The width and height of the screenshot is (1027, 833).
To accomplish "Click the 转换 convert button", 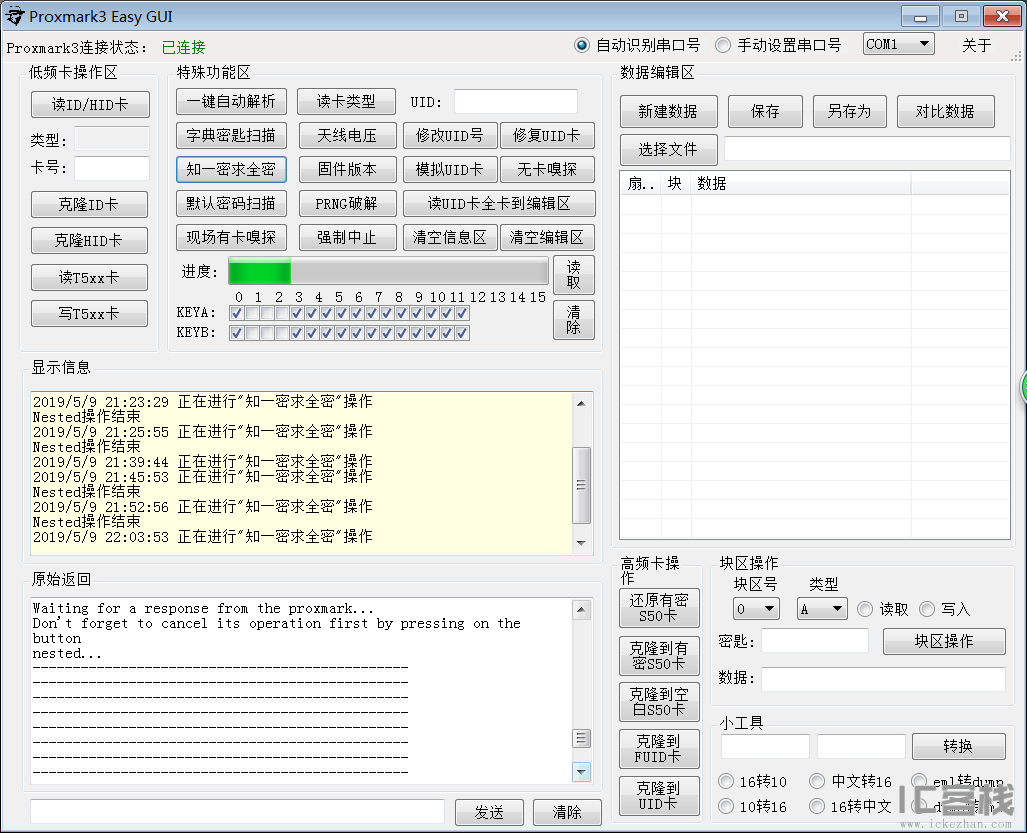I will tap(958, 746).
